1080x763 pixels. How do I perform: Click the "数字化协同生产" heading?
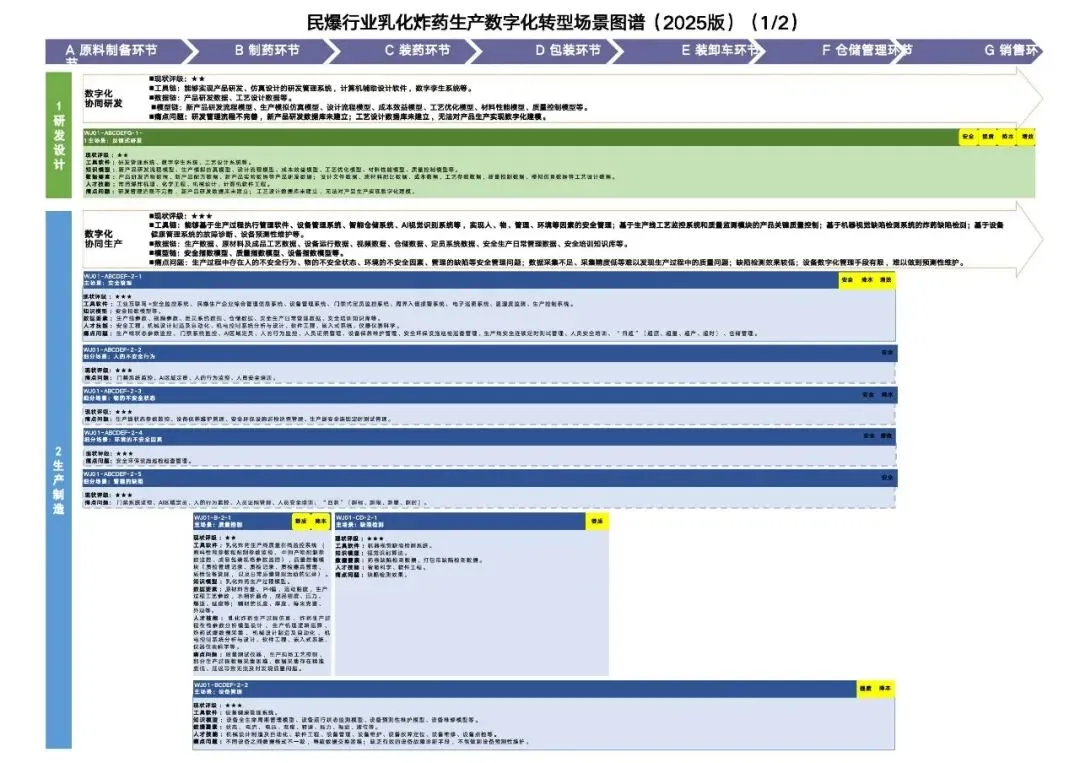click(x=103, y=239)
